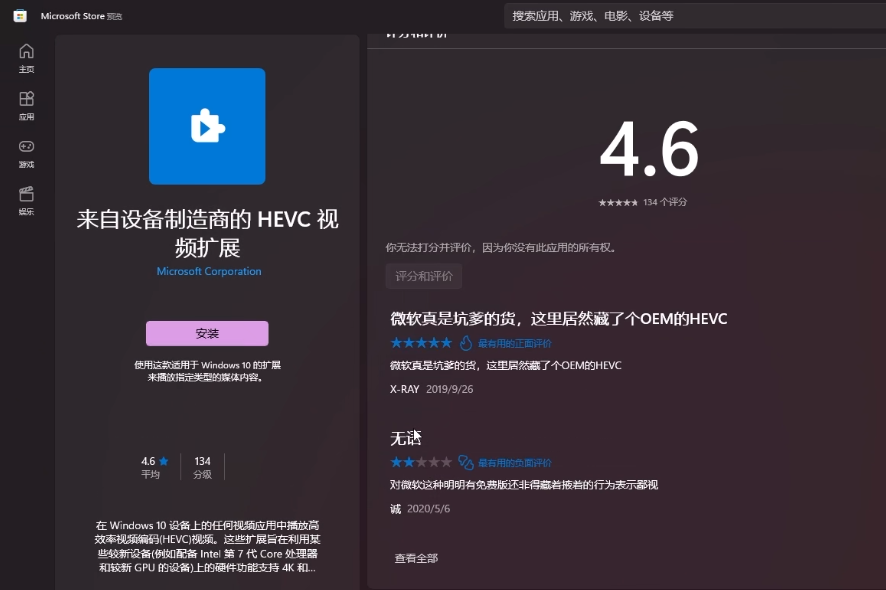Click the app title 来自设备制造商的 HEVC 视频扩展
Image resolution: width=886 pixels, height=590 pixels.
pyautogui.click(x=207, y=233)
